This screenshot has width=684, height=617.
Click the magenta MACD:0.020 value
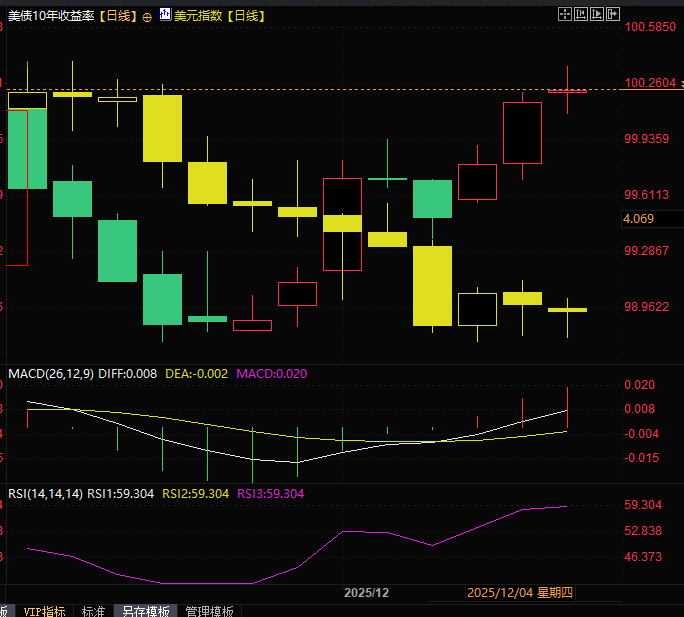pos(271,374)
